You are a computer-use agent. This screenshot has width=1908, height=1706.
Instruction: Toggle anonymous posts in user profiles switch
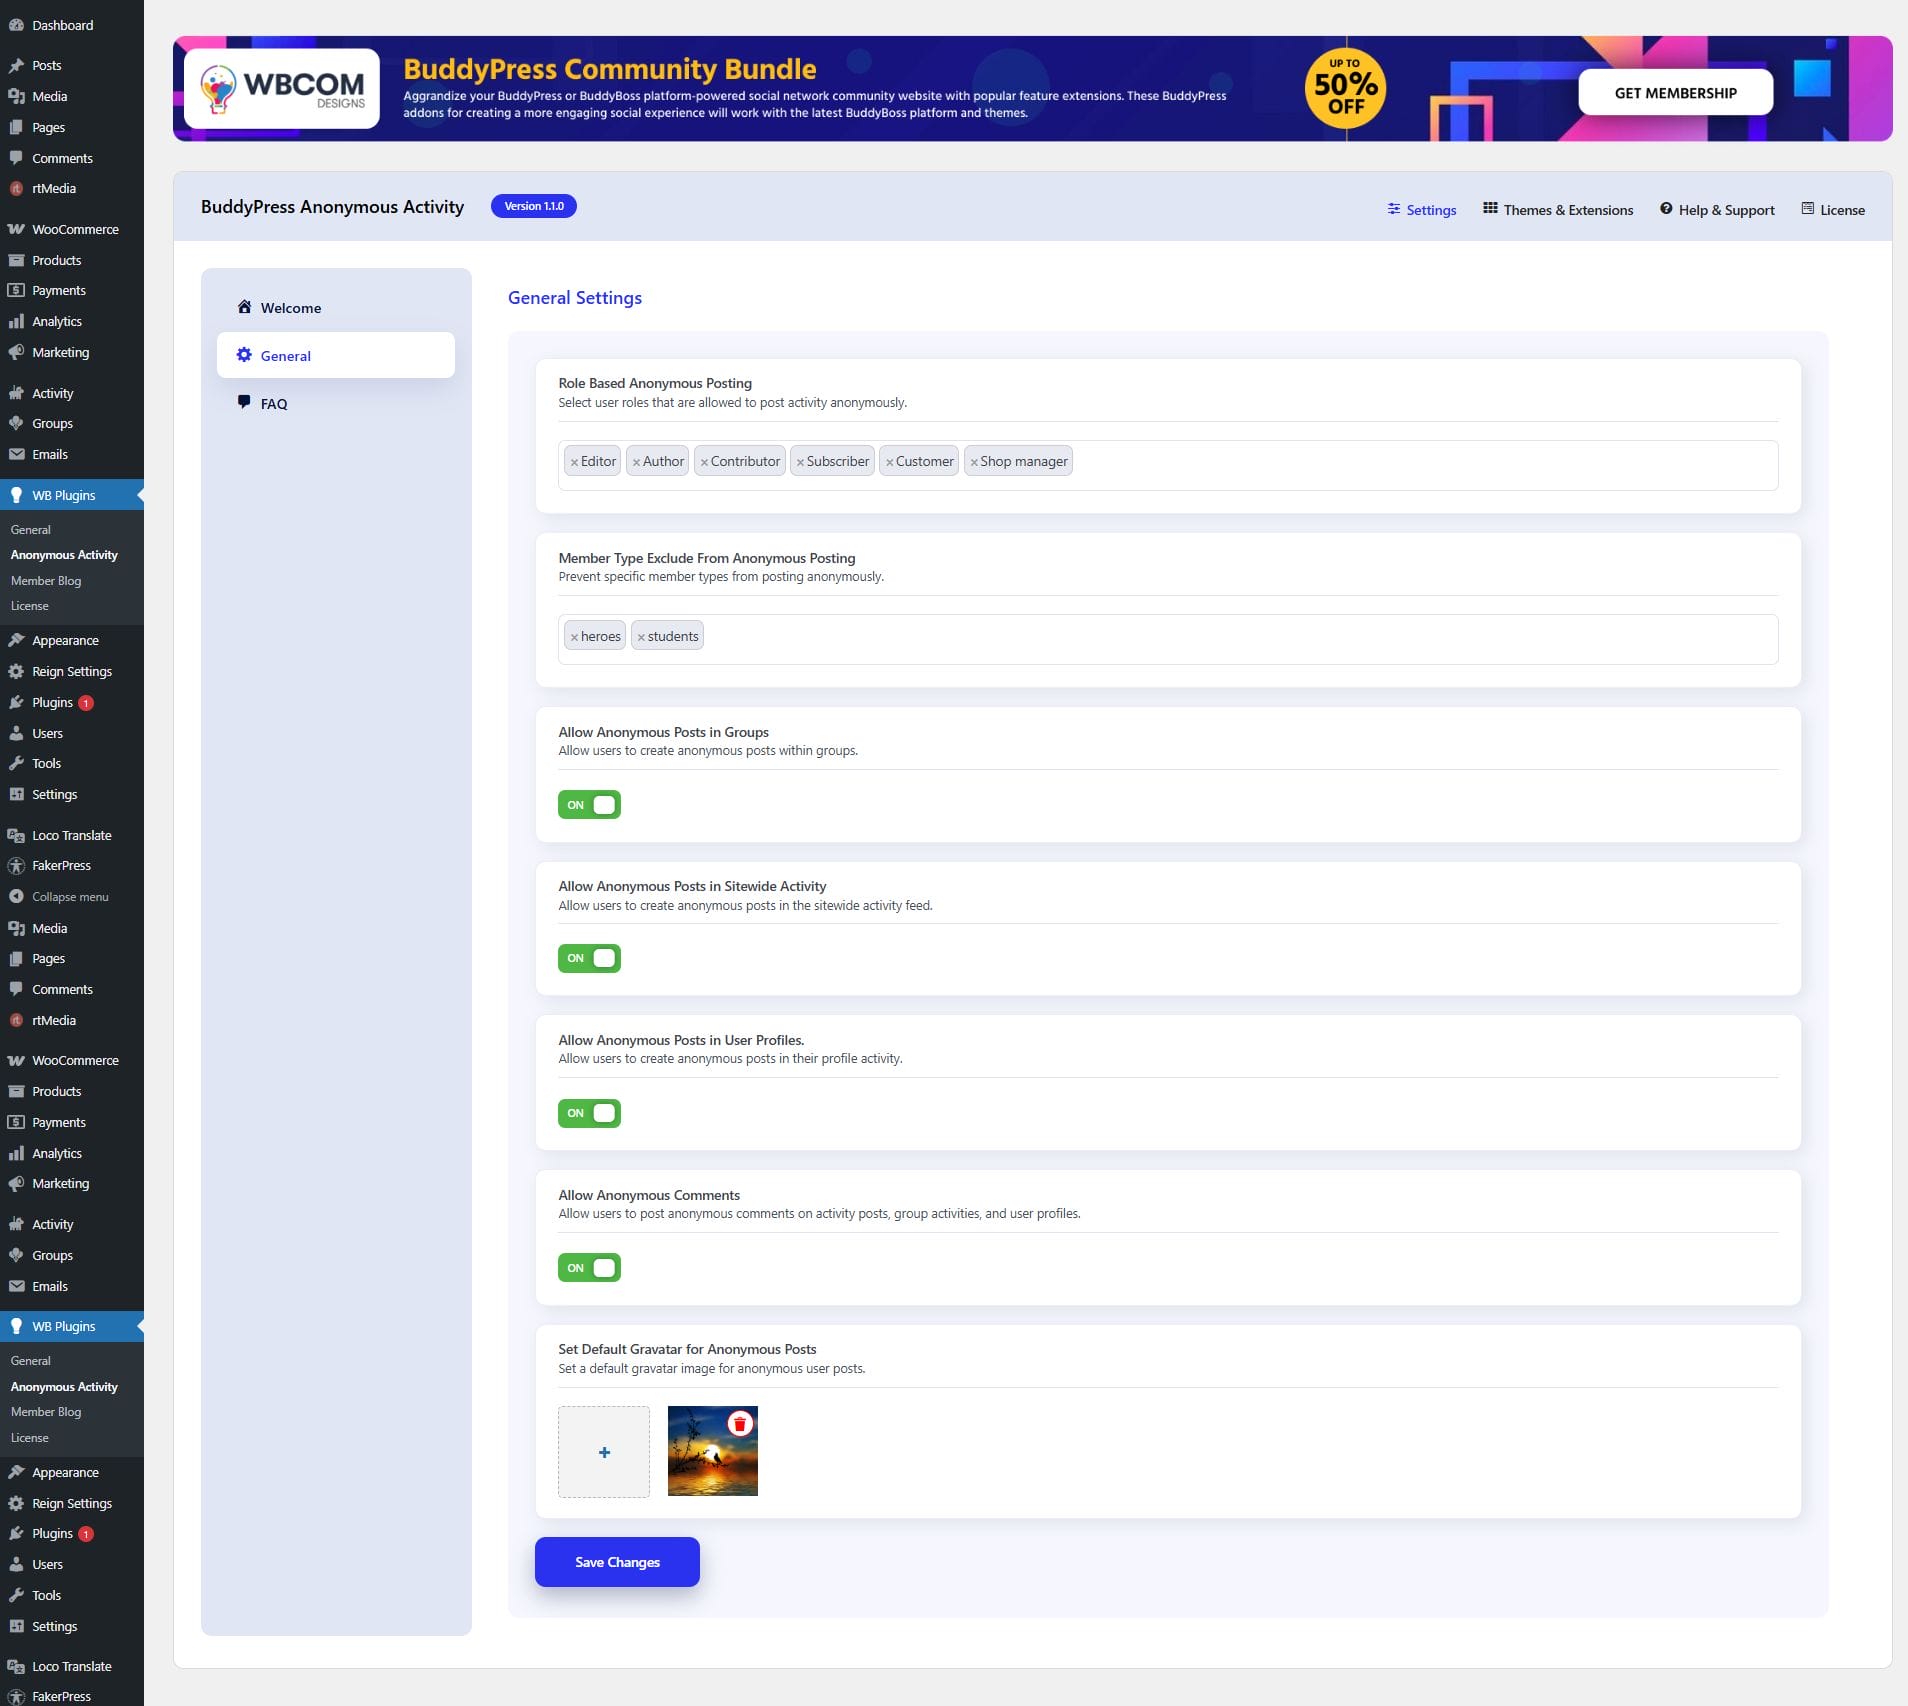click(x=589, y=1113)
